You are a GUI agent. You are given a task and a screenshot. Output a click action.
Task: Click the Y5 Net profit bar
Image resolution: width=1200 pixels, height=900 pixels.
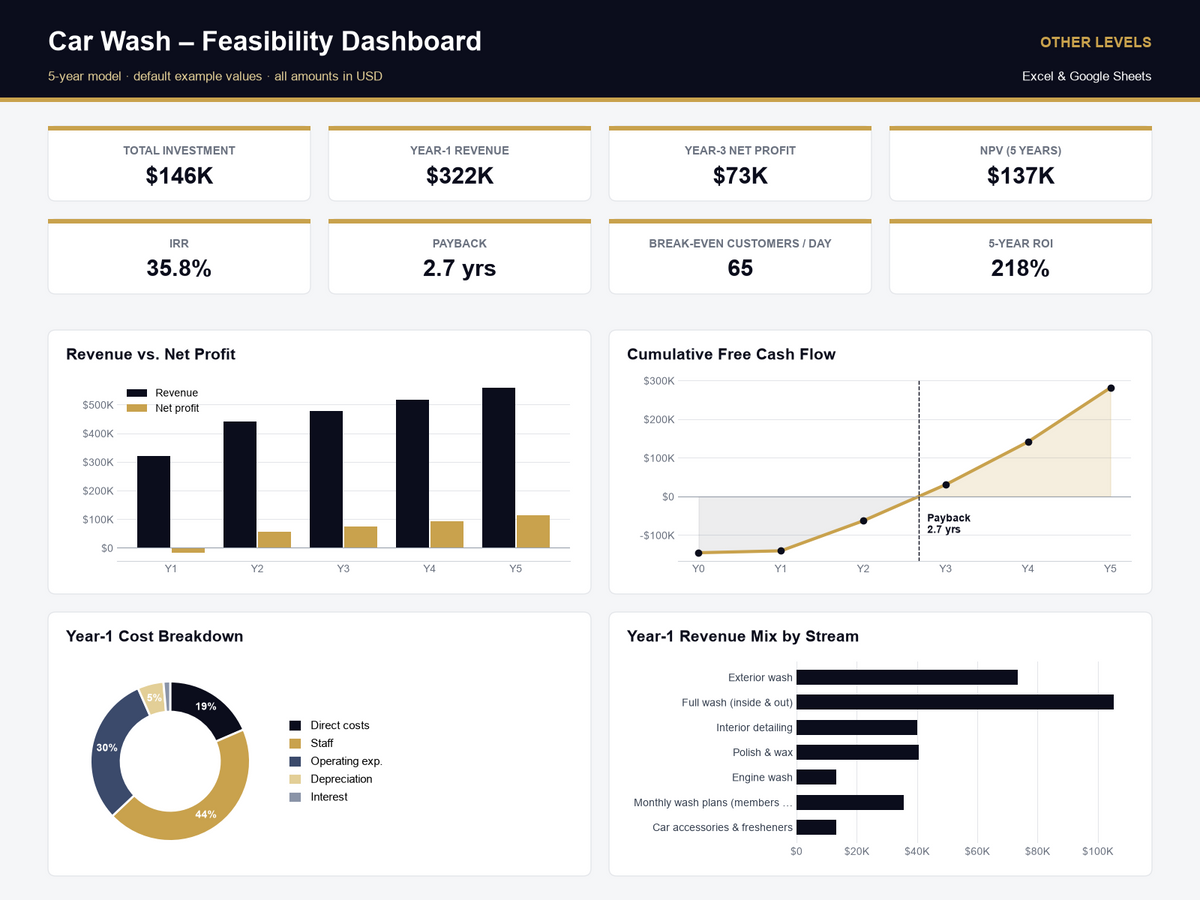pos(533,532)
